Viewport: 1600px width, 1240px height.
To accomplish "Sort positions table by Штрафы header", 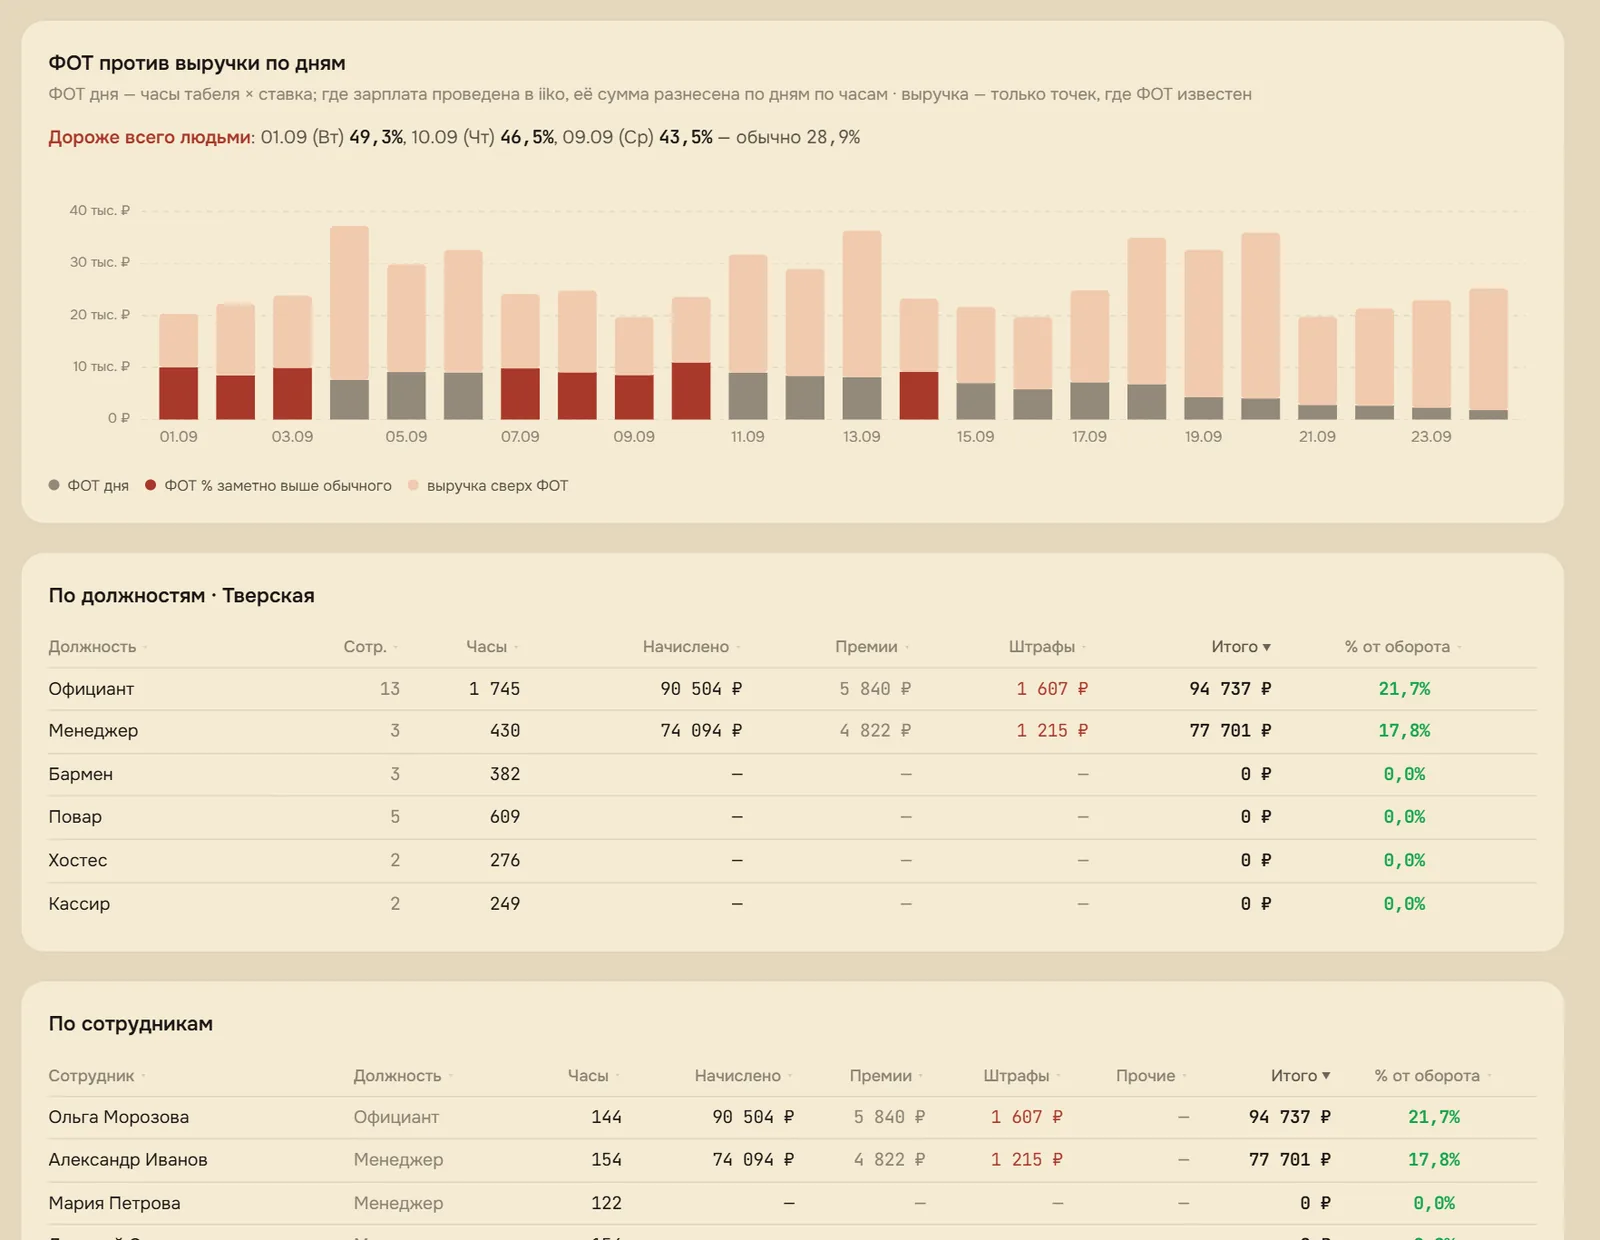I will (1047, 647).
